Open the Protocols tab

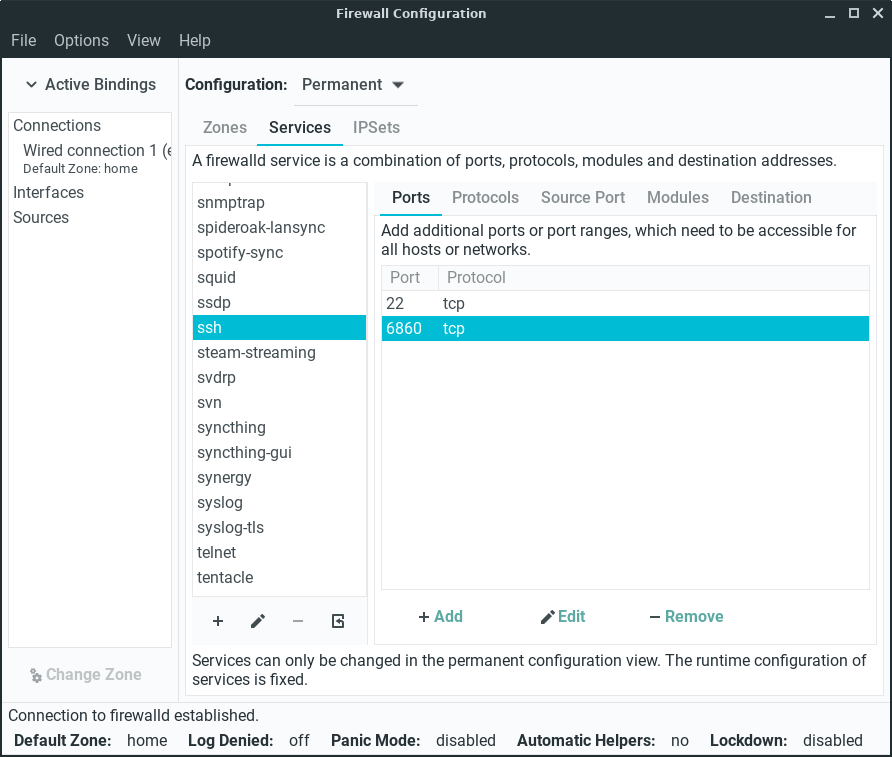[485, 197]
